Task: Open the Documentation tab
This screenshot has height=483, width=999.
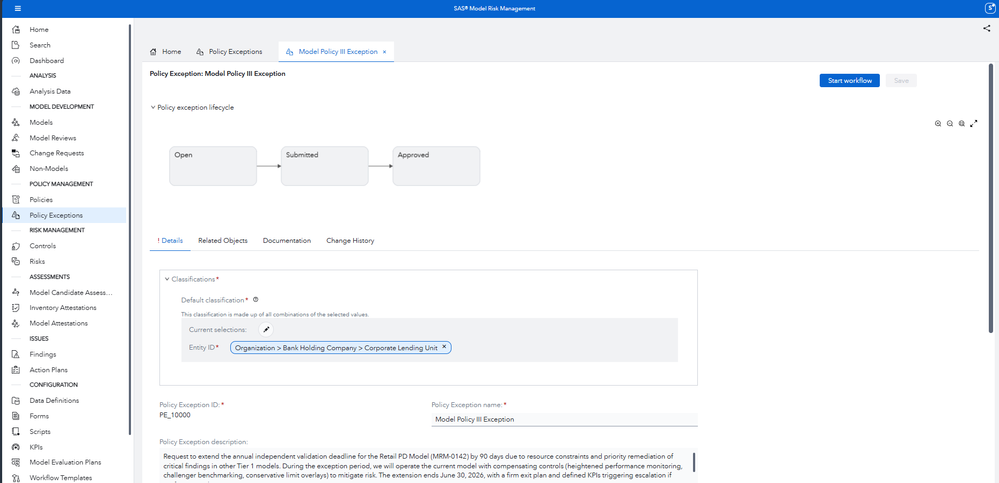Action: pyautogui.click(x=287, y=241)
